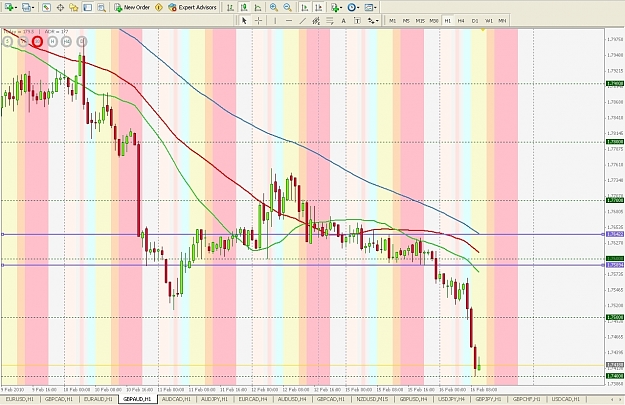625x405 pixels.
Task: Select the Text tool (A)
Action: tap(343, 21)
